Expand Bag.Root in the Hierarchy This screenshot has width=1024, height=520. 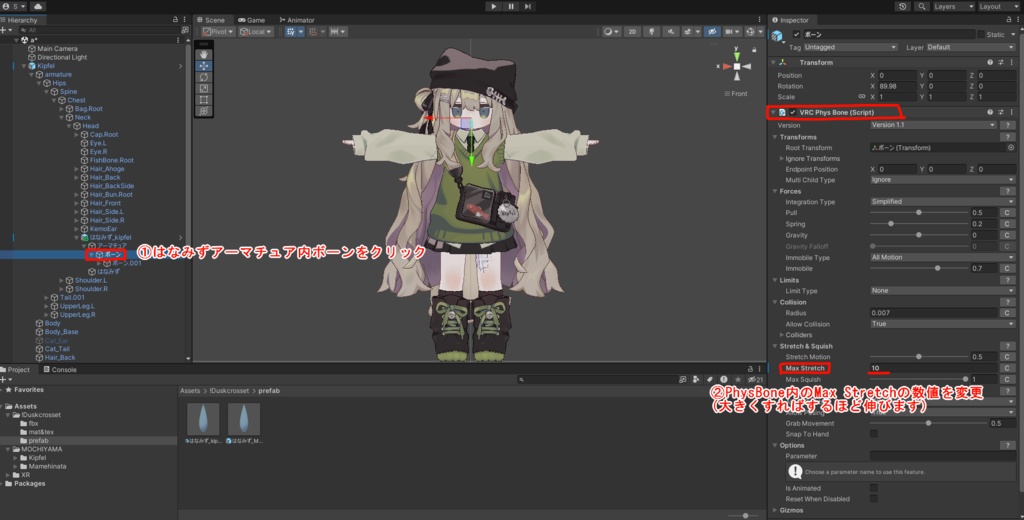(62, 109)
